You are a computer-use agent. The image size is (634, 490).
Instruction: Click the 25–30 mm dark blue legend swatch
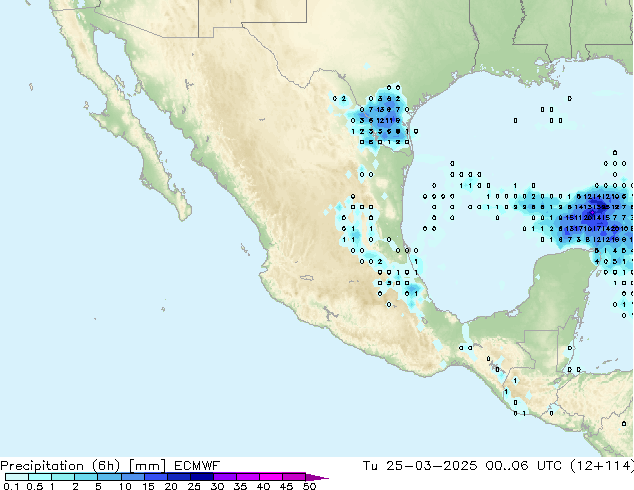(x=201, y=477)
